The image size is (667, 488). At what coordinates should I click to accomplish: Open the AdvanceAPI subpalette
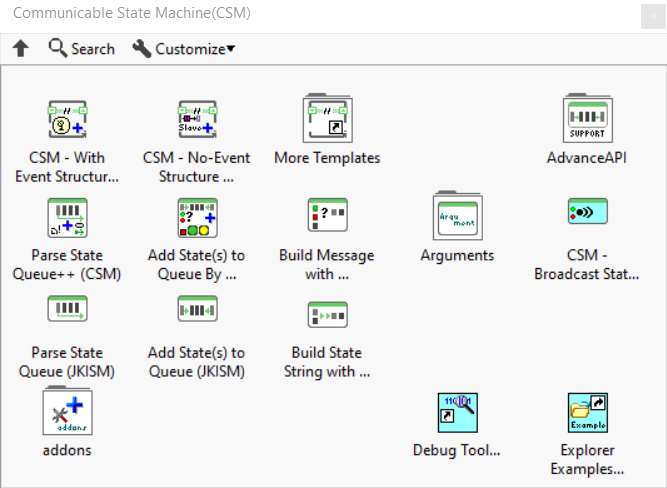587,119
